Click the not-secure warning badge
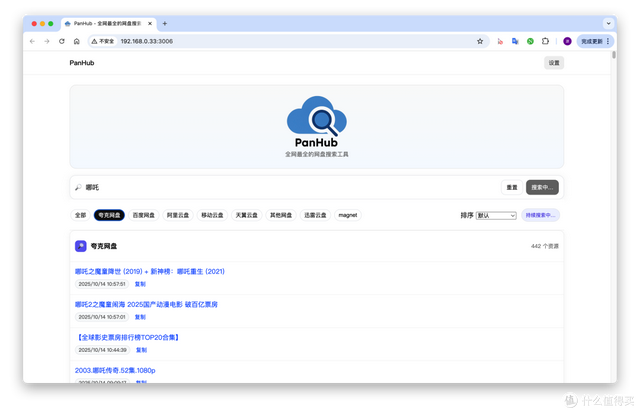 pyautogui.click(x=103, y=41)
